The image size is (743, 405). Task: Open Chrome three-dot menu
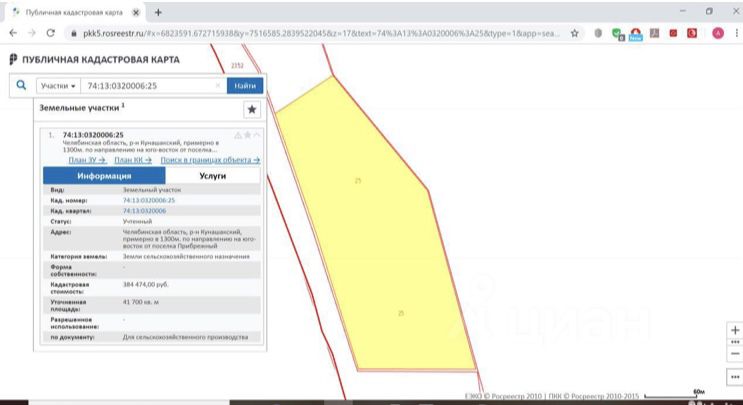[x=737, y=33]
